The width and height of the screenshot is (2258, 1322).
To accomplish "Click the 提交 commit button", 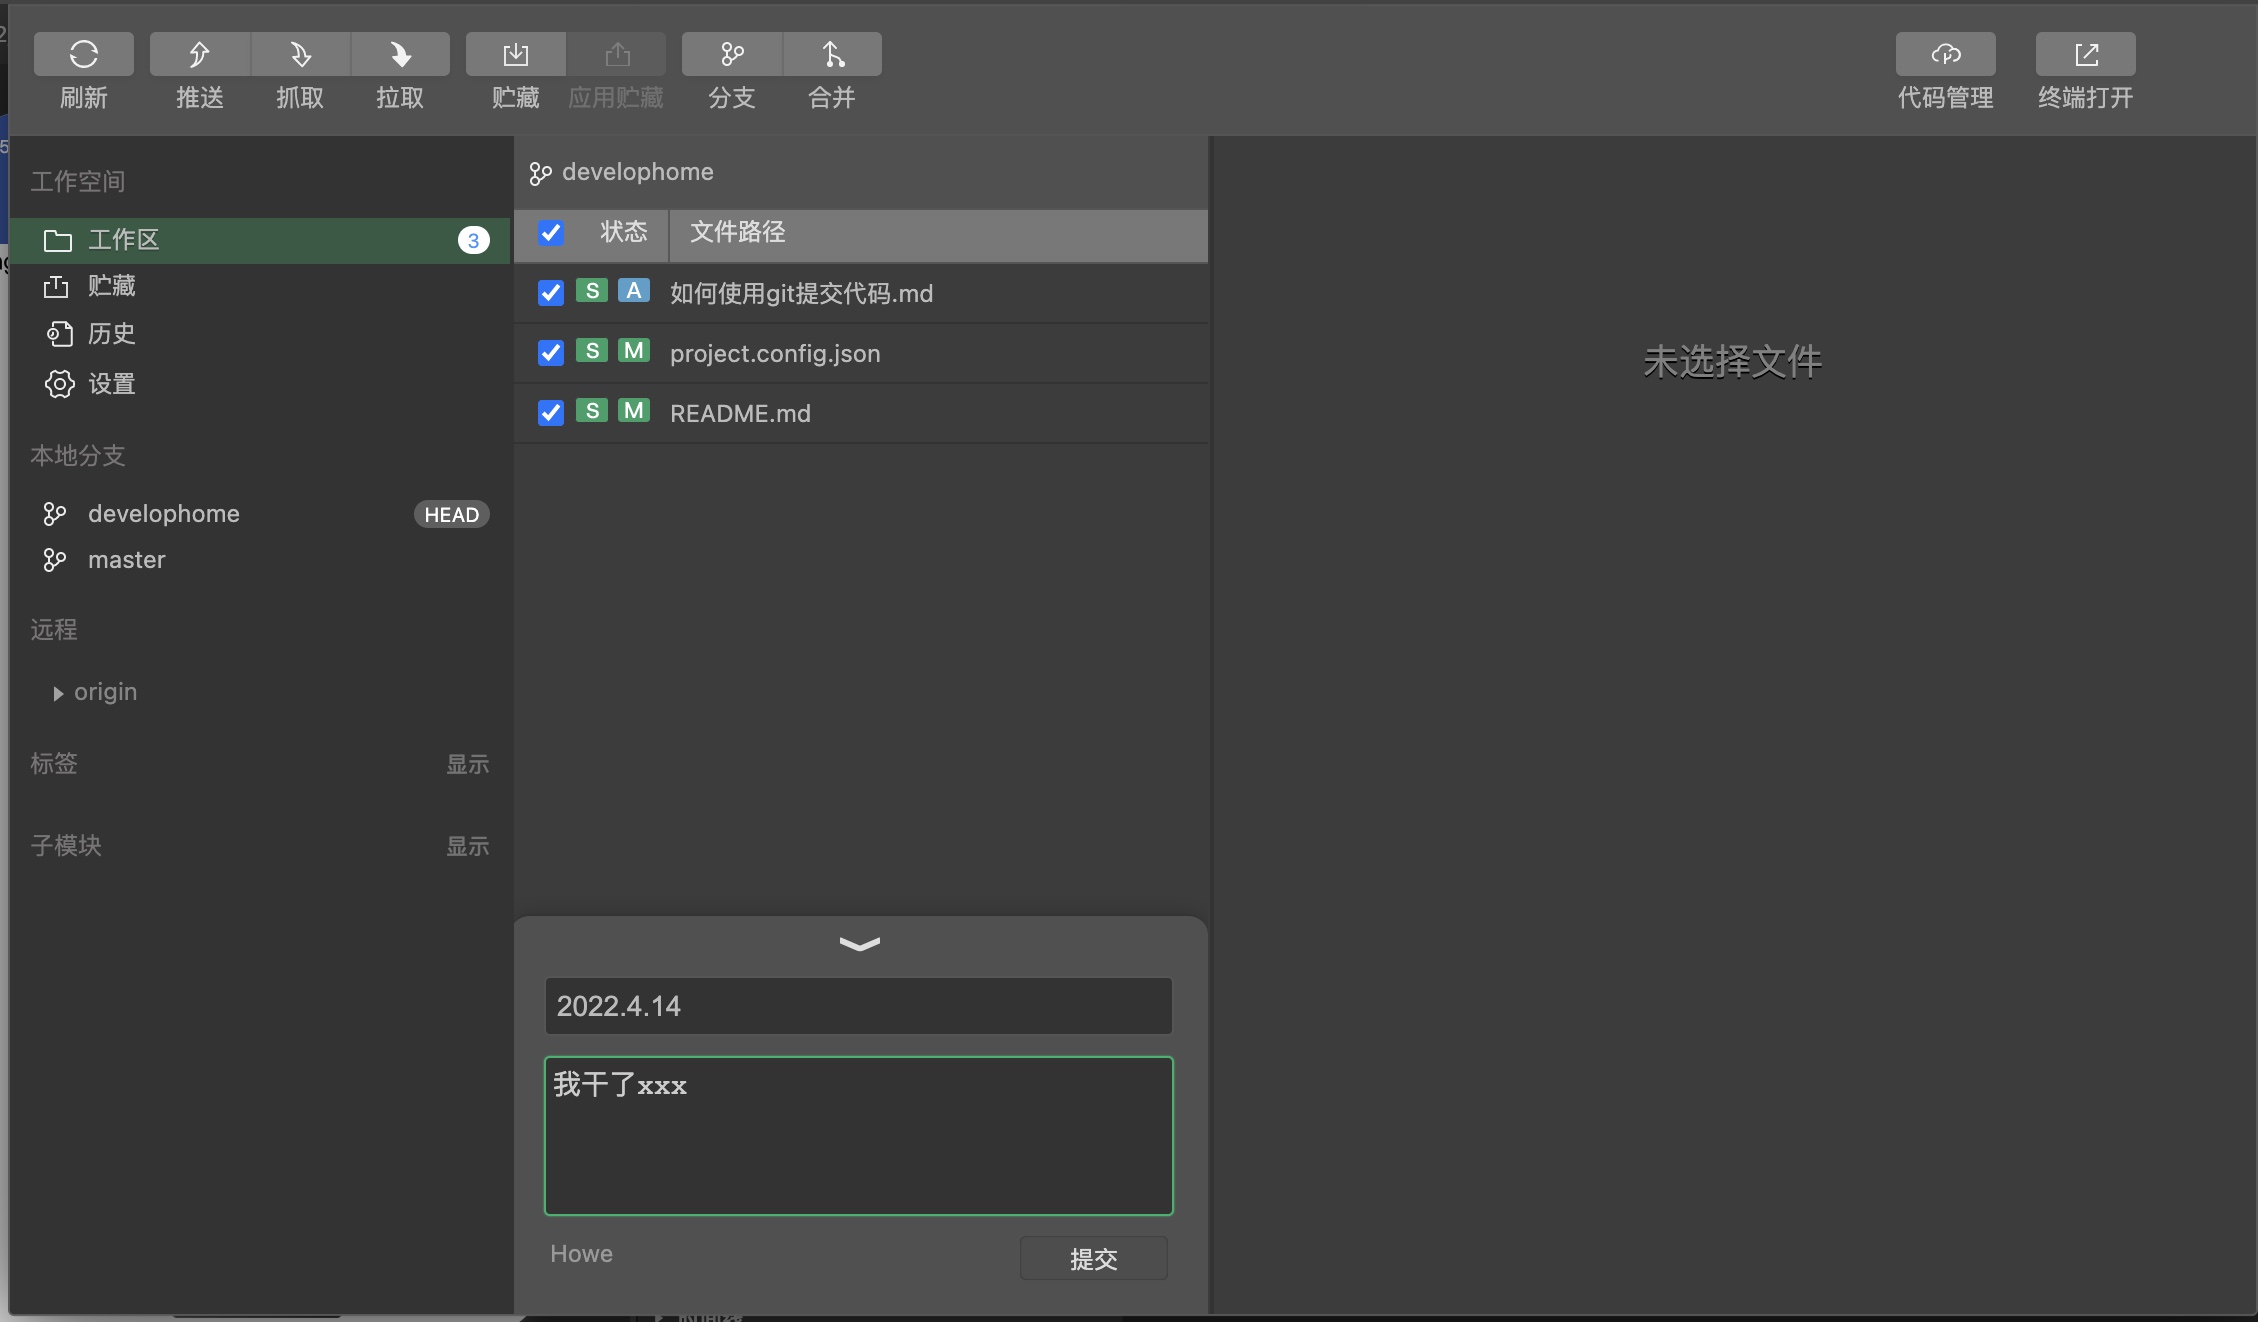I will click(x=1094, y=1259).
